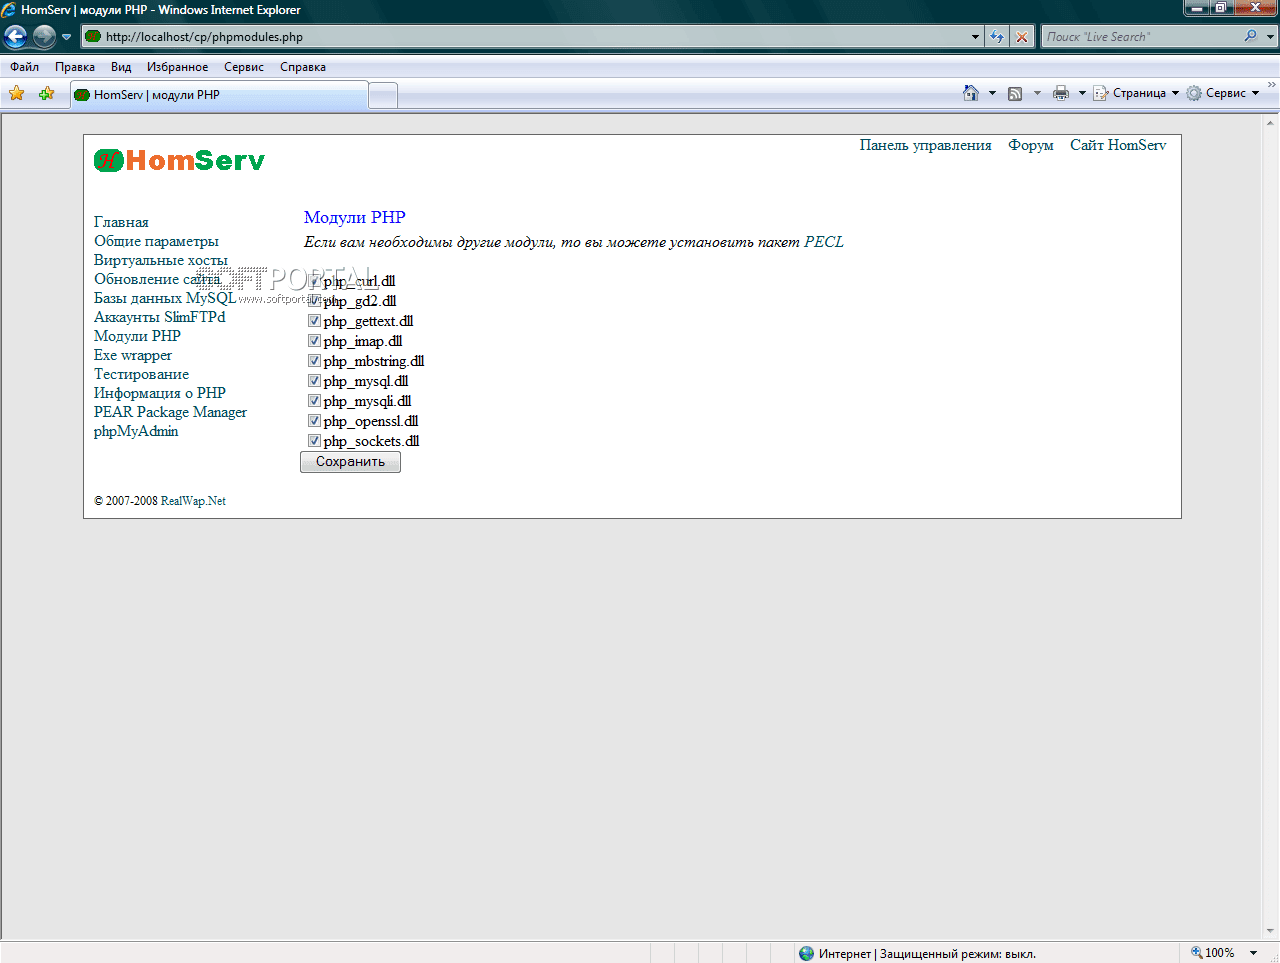Open the Справка menu

[x=303, y=67]
